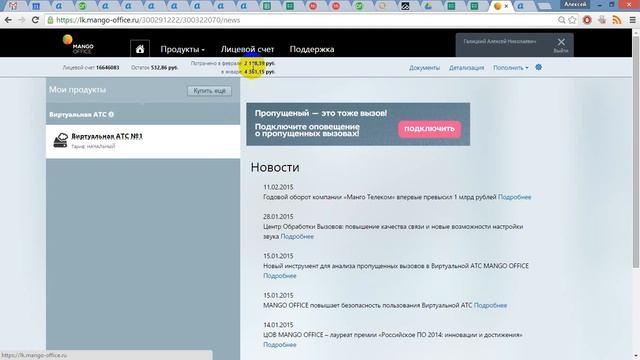Open the Лицевой счет menu item
The height and width of the screenshot is (360, 640).
247,49
